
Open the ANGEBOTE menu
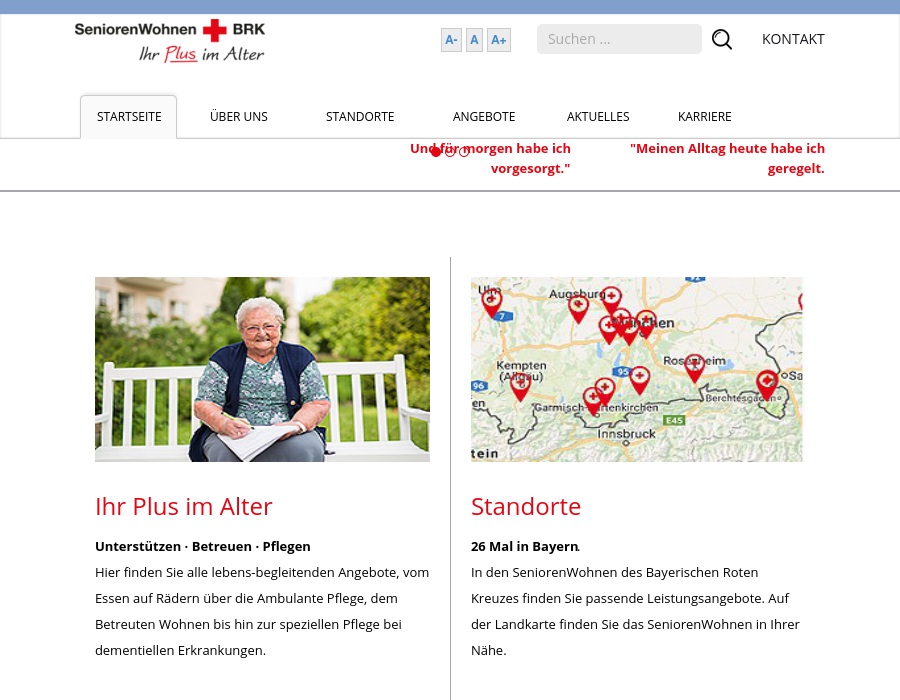tap(484, 116)
